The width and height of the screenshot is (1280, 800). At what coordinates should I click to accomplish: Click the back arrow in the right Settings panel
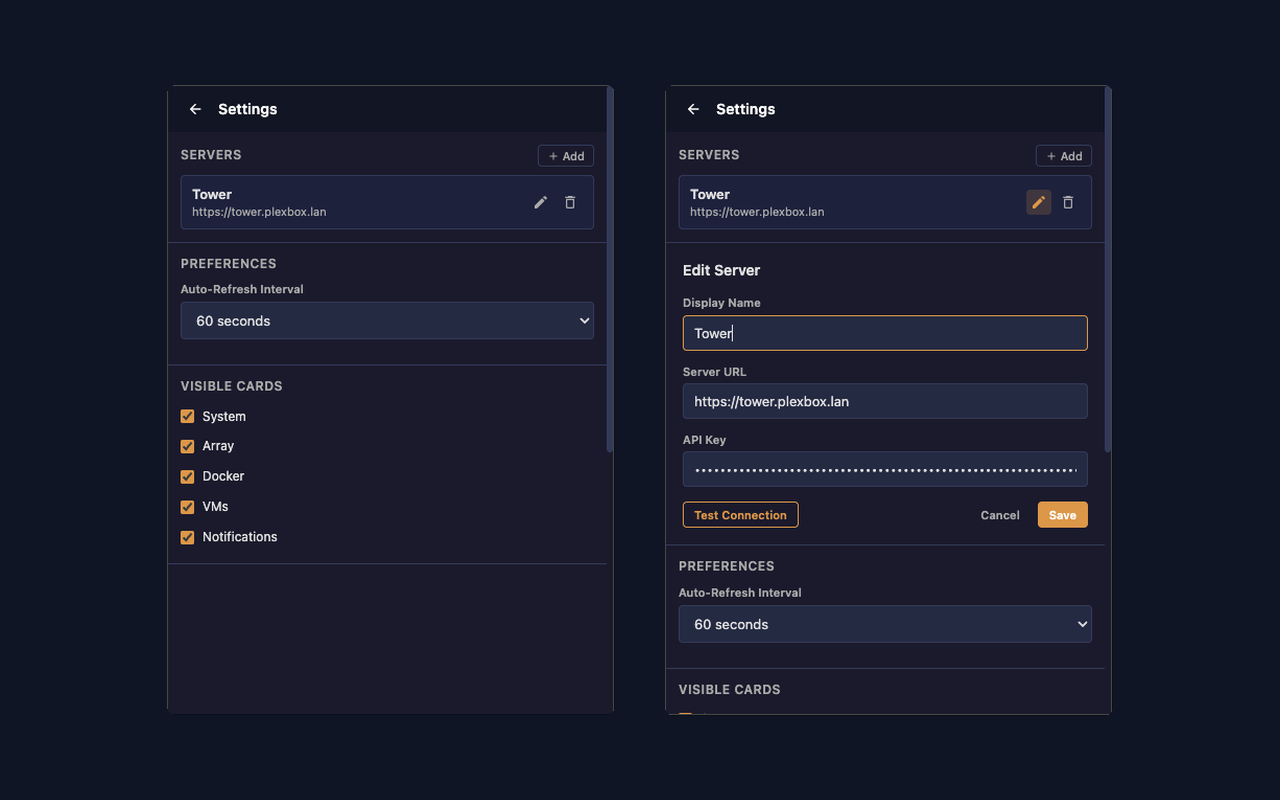click(693, 109)
